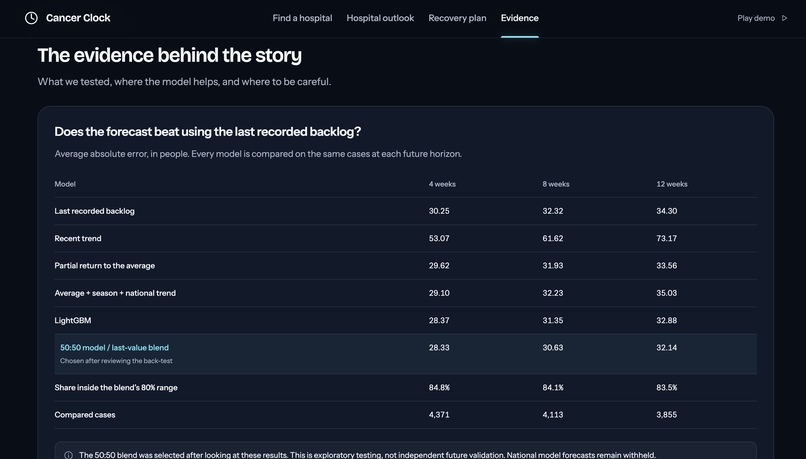
Task: Open the Find a hospital tab
Action: 302,18
